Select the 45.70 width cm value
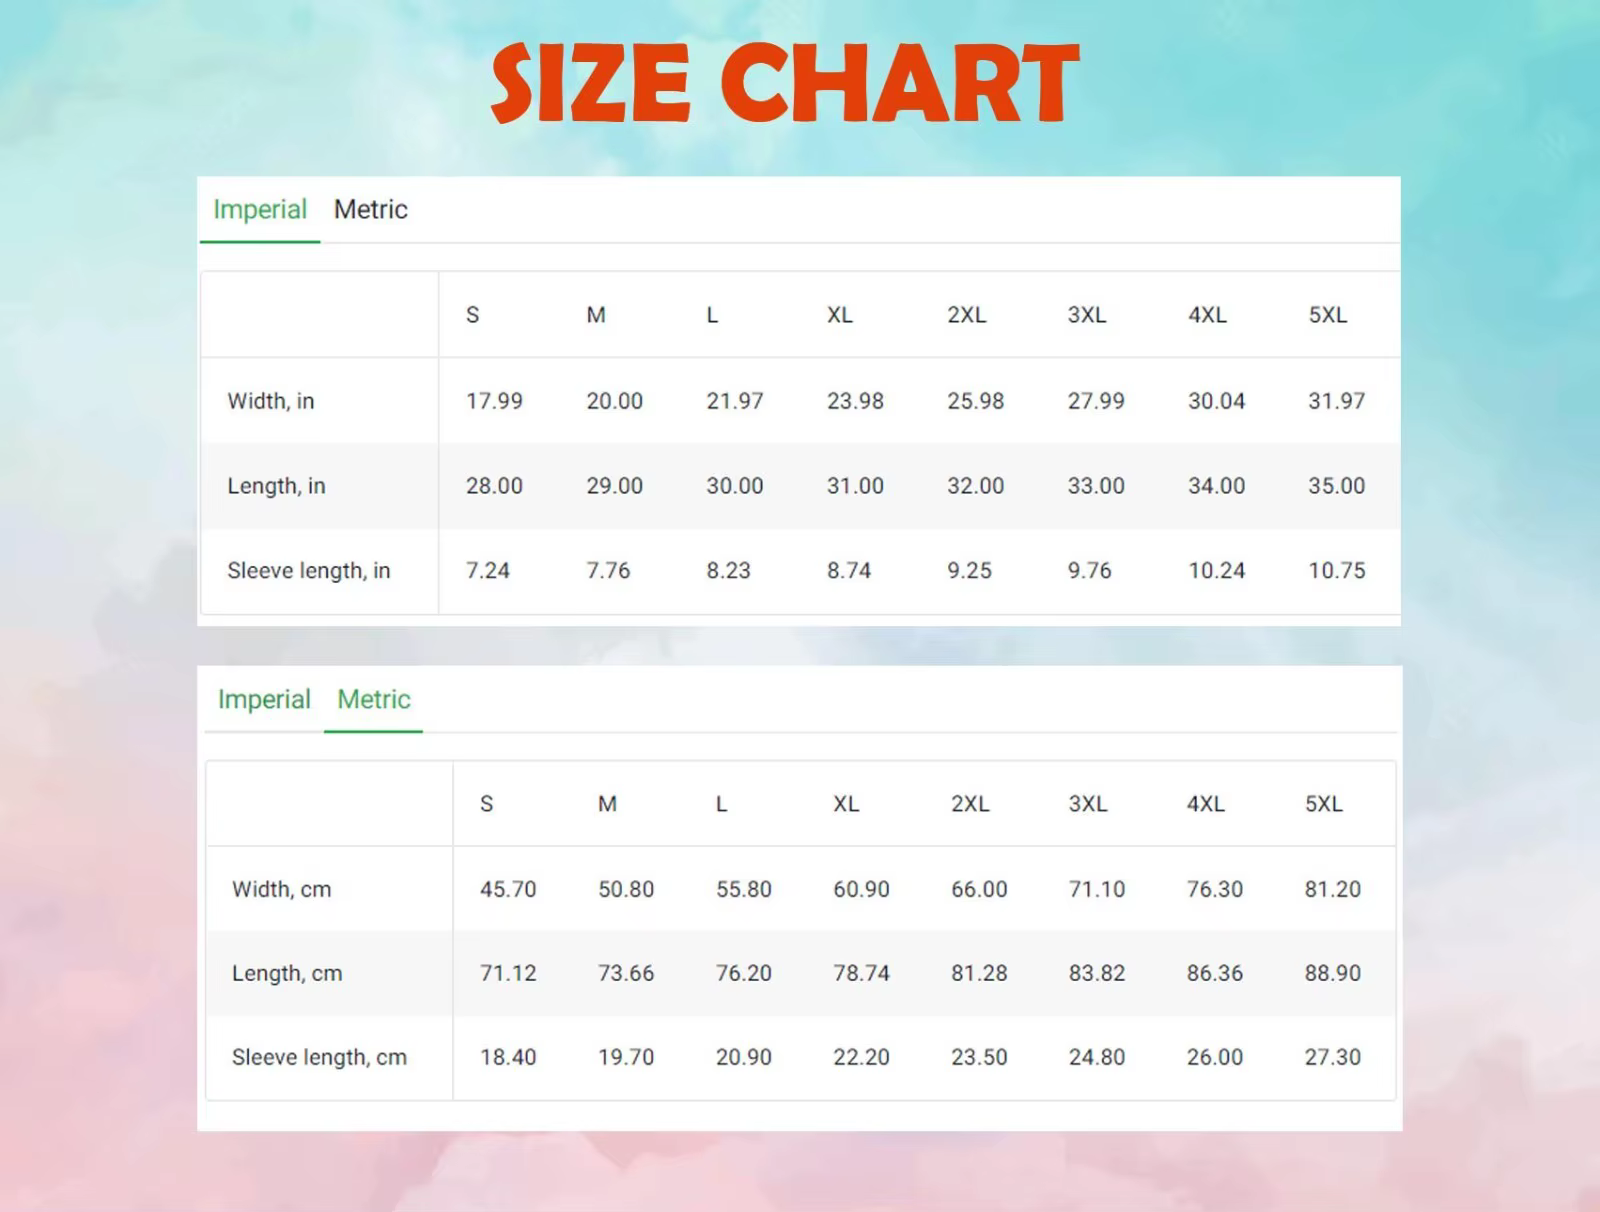The image size is (1600, 1212). [508, 889]
